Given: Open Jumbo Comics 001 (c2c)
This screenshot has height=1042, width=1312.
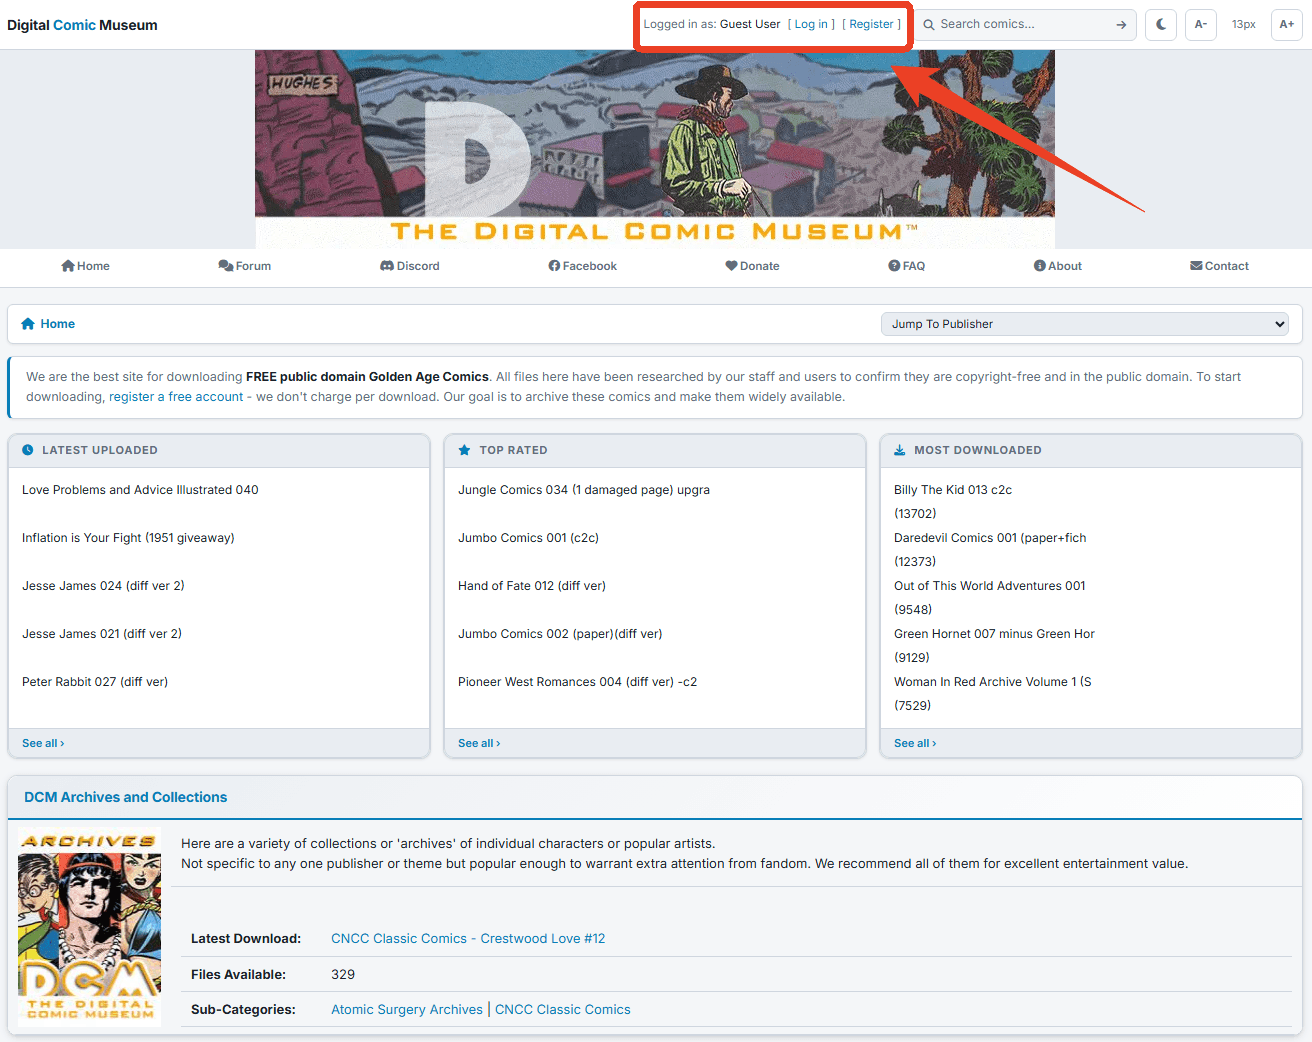Looking at the screenshot, I should coord(528,538).
